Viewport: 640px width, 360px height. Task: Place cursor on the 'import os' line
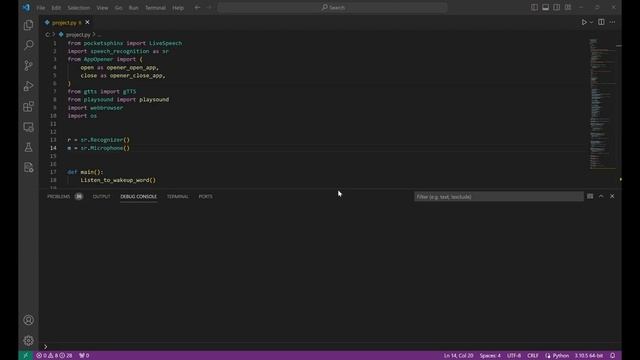click(x=82, y=116)
